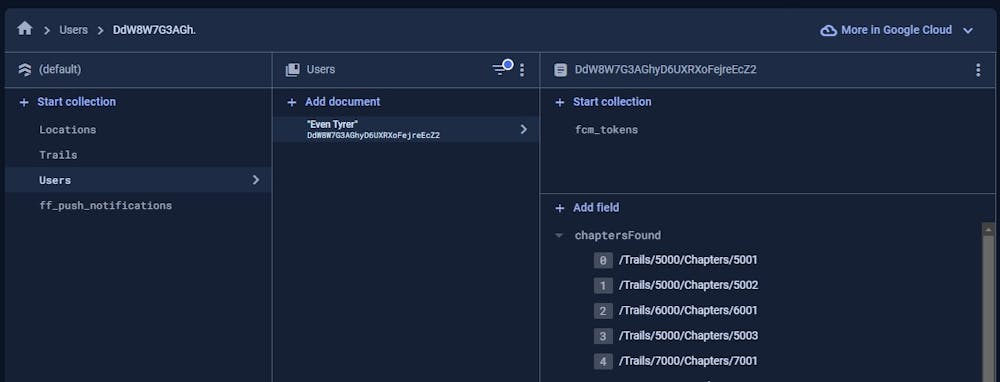Screen dimensions: 1000x382
Task: Open ff_push_notifications collection
Action: 105,205
